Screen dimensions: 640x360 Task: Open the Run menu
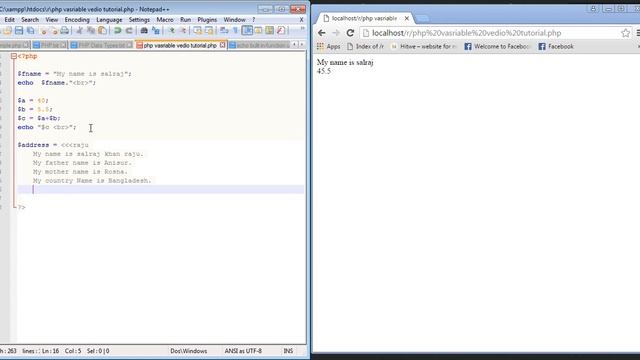185,20
